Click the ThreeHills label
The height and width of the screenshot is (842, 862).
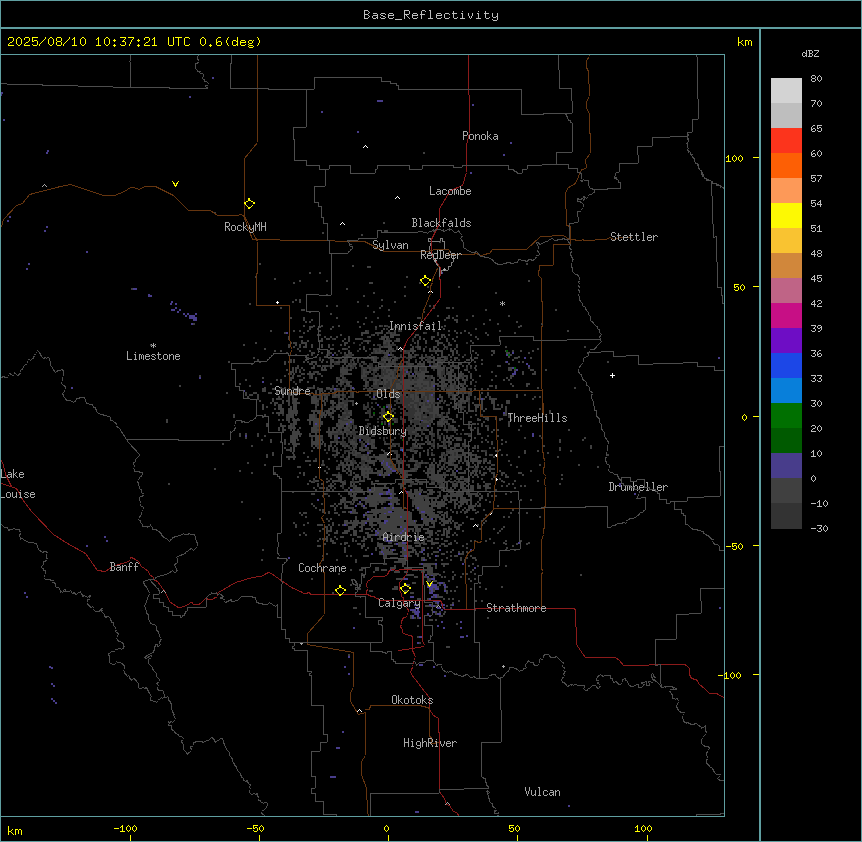tap(537, 418)
